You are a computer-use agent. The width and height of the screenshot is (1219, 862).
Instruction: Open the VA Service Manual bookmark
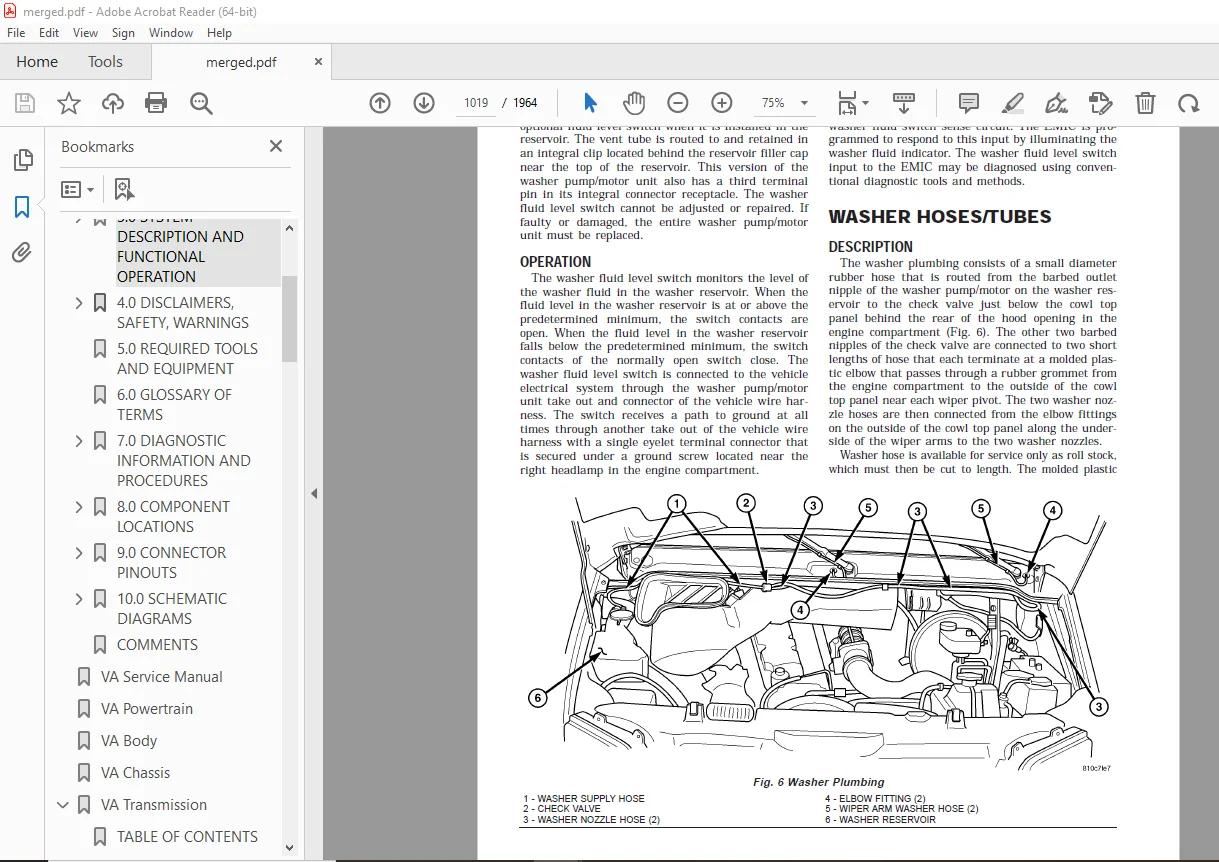(x=162, y=677)
